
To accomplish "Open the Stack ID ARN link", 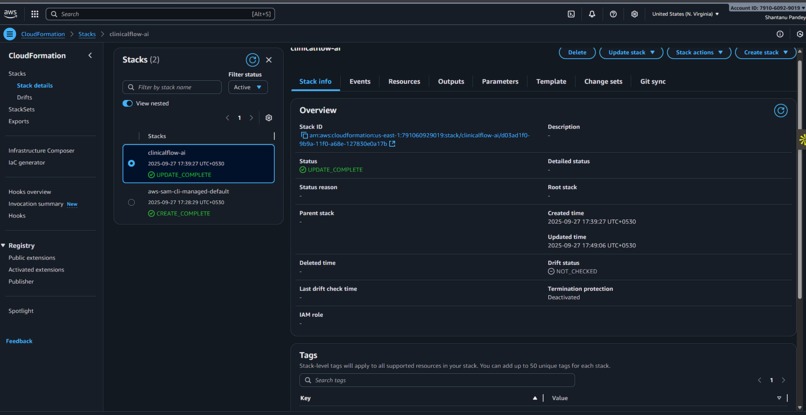I will click(415, 139).
